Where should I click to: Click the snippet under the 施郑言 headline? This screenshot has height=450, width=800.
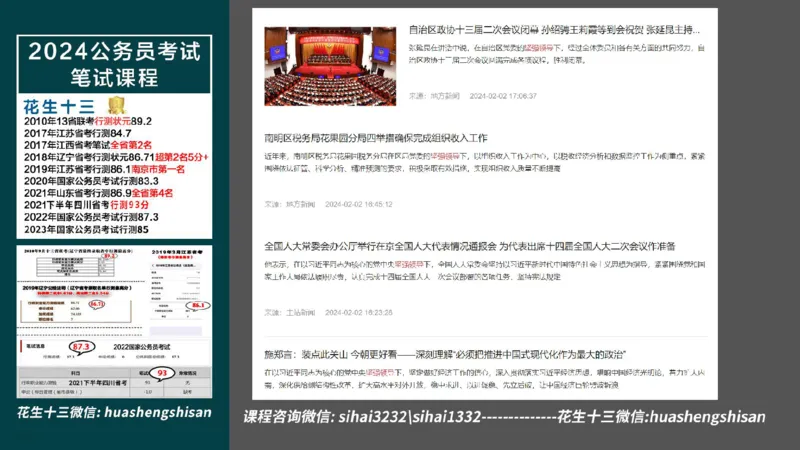(x=484, y=379)
